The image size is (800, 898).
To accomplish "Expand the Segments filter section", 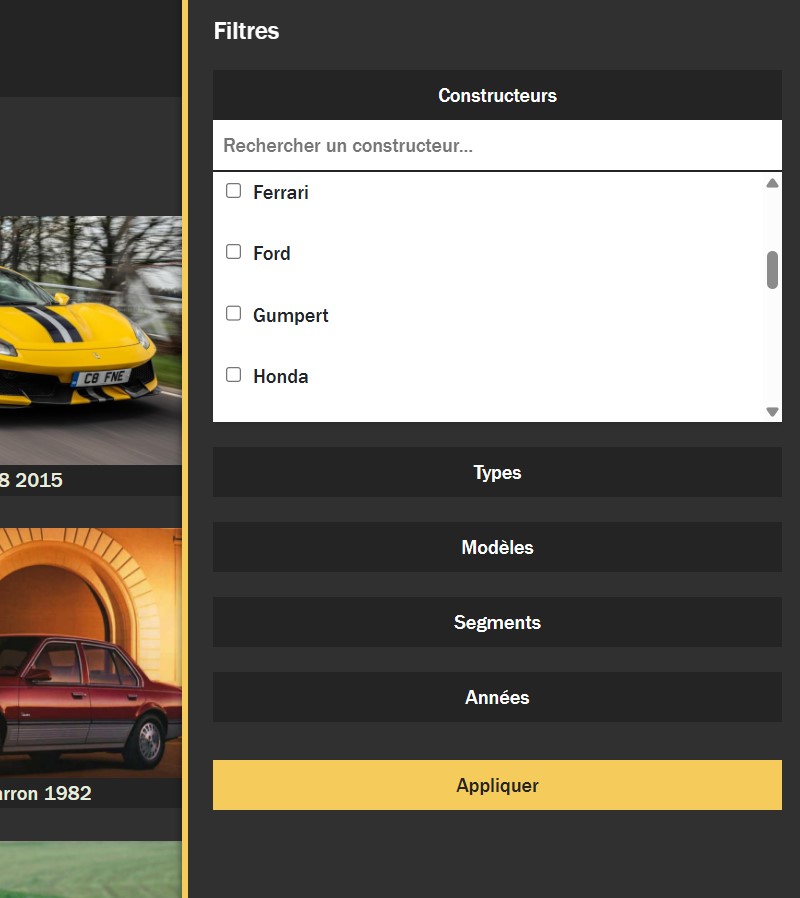I will coord(497,623).
